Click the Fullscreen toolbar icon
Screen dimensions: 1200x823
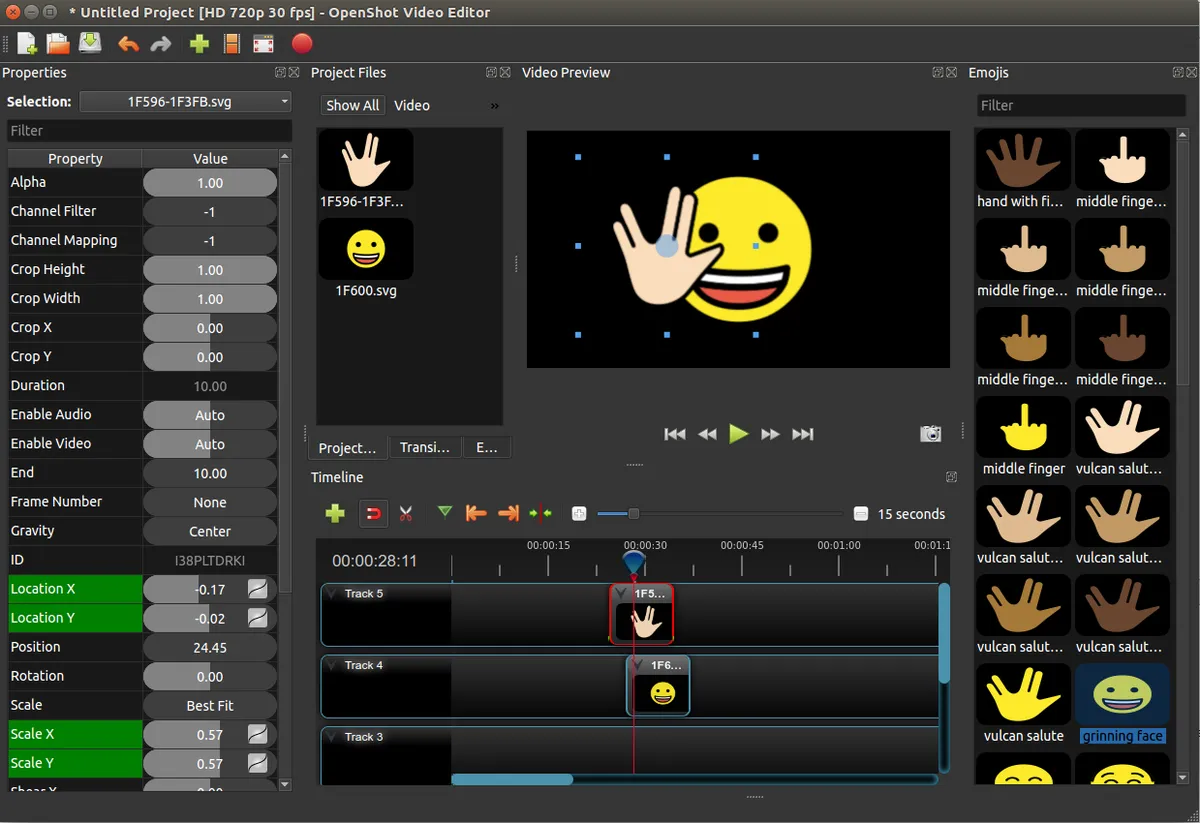[263, 44]
